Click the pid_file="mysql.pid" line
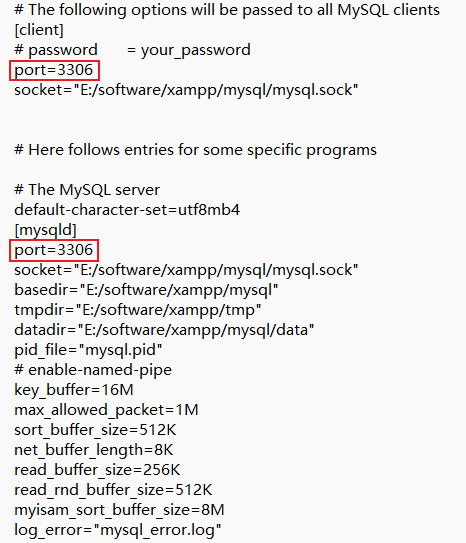 pyautogui.click(x=88, y=350)
